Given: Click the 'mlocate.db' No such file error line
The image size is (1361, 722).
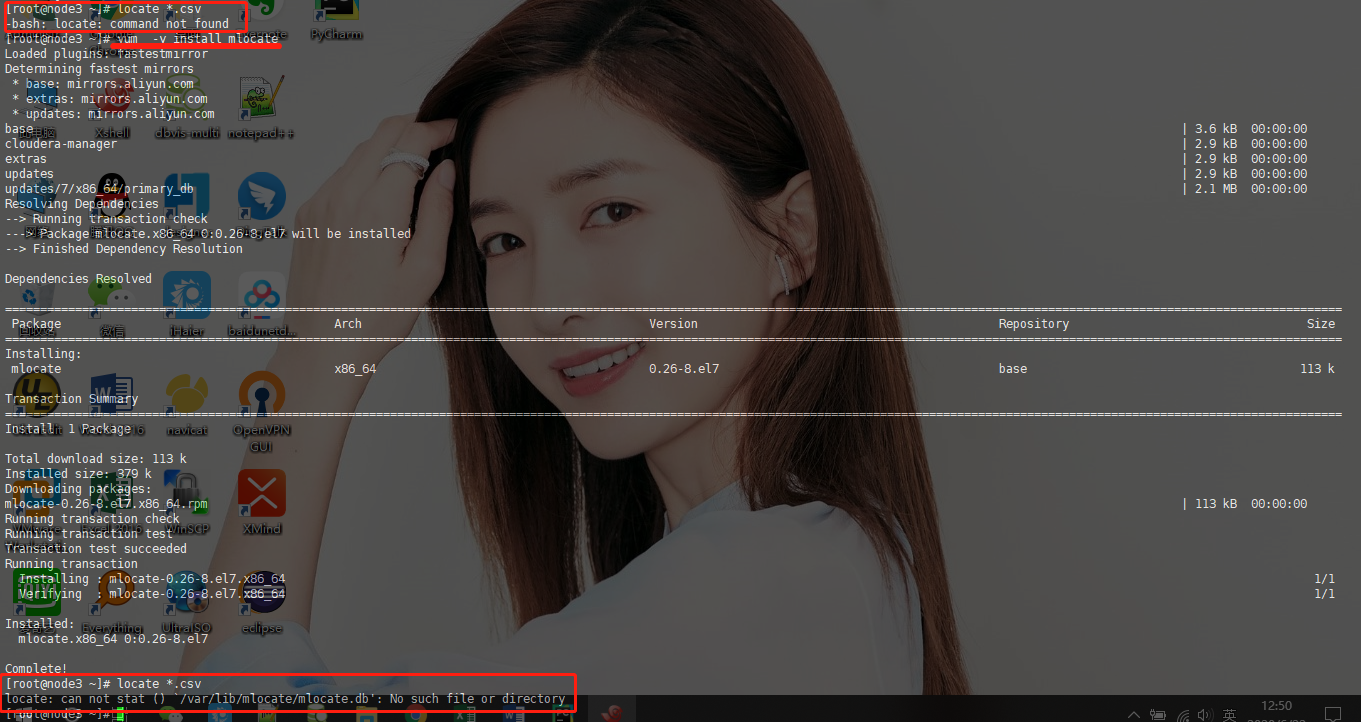Looking at the screenshot, I should click(x=285, y=699).
